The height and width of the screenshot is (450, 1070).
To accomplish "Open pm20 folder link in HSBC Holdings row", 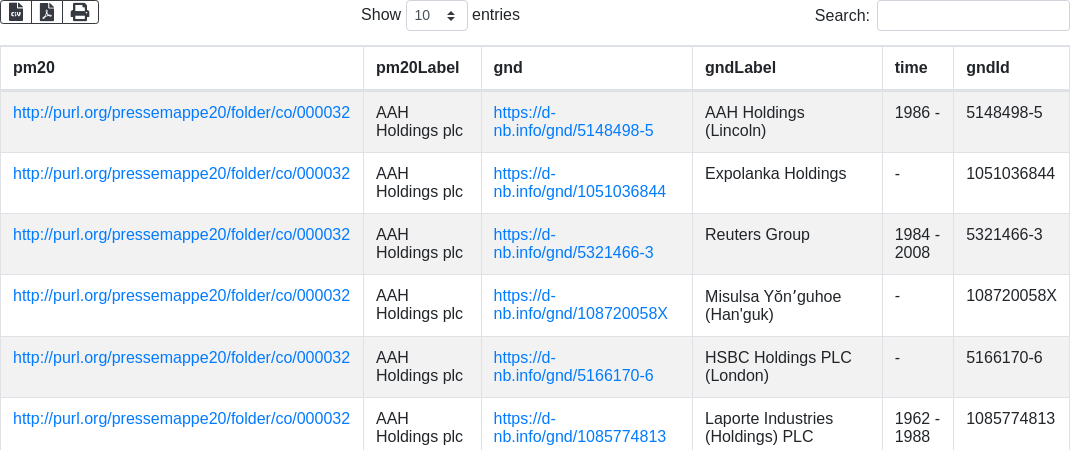I will coord(182,357).
